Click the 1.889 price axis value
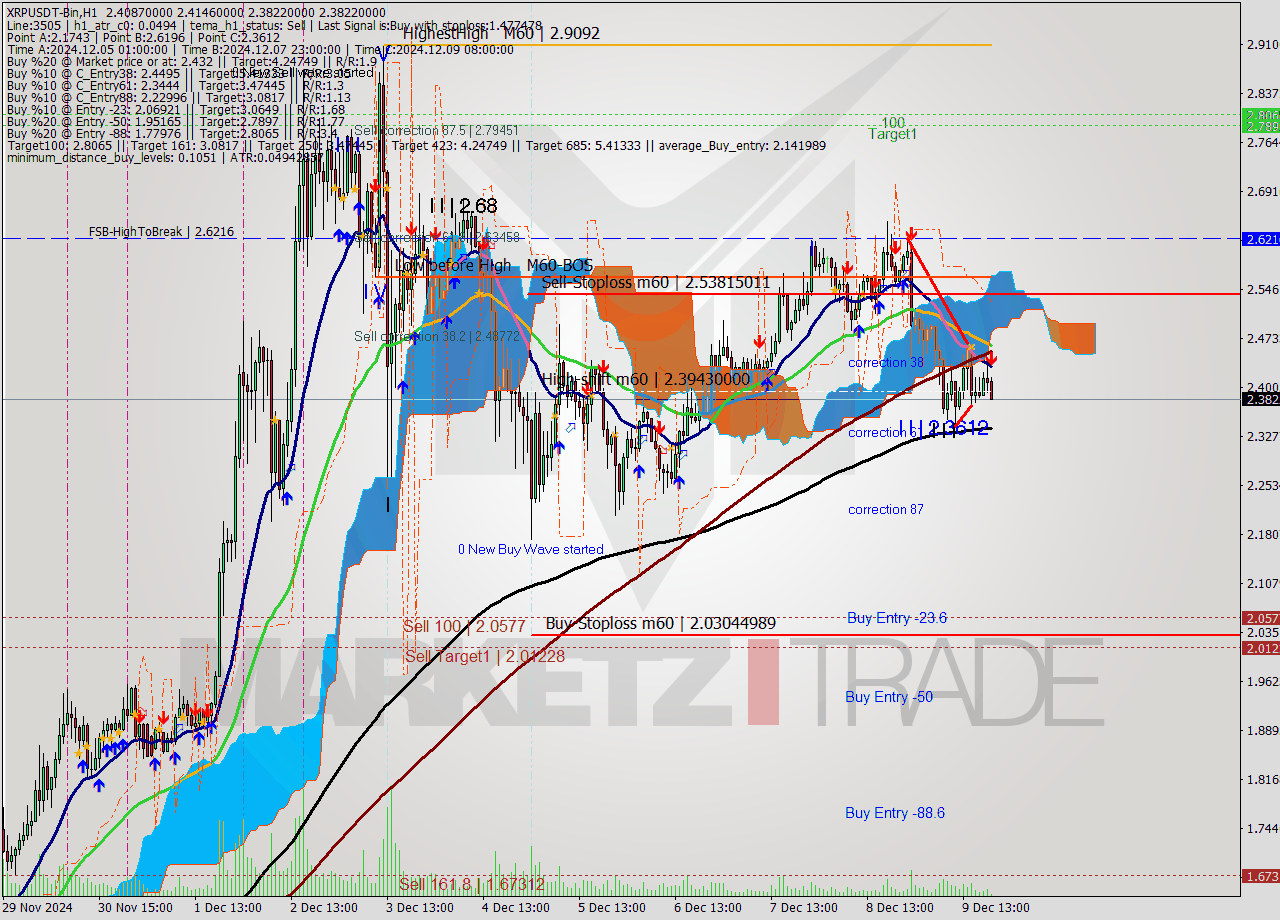 pos(1262,730)
